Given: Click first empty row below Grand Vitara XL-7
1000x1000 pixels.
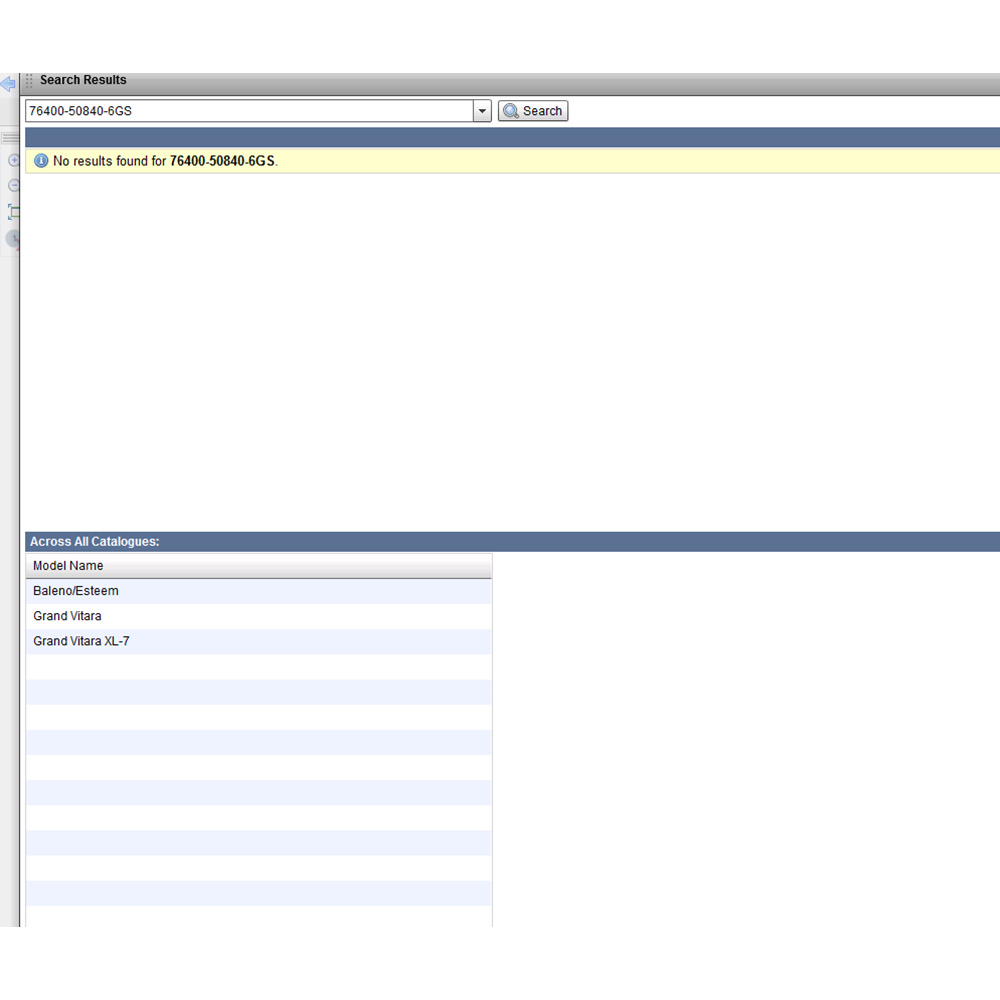Looking at the screenshot, I should pos(258,667).
